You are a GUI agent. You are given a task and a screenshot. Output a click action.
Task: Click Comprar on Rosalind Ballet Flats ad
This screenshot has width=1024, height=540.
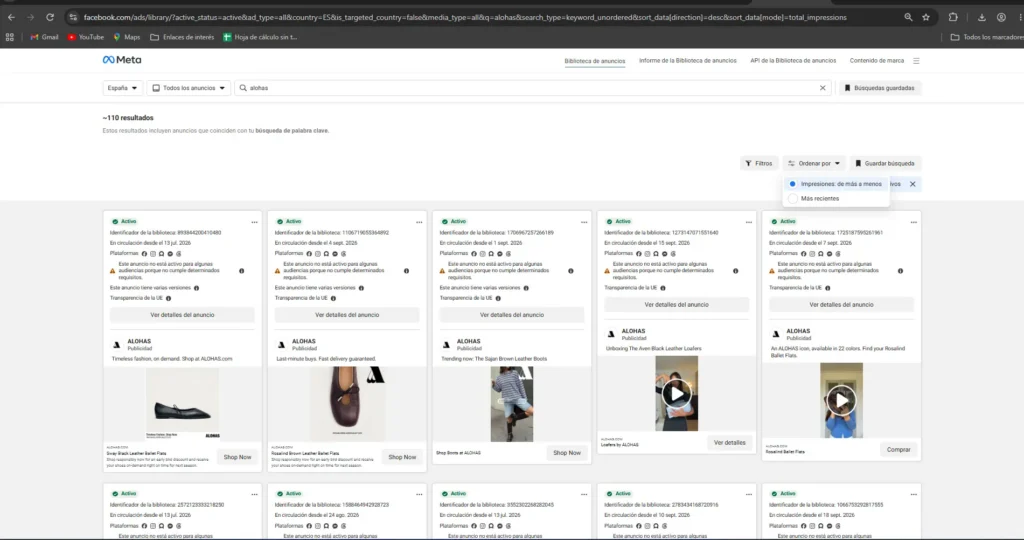tap(898, 449)
